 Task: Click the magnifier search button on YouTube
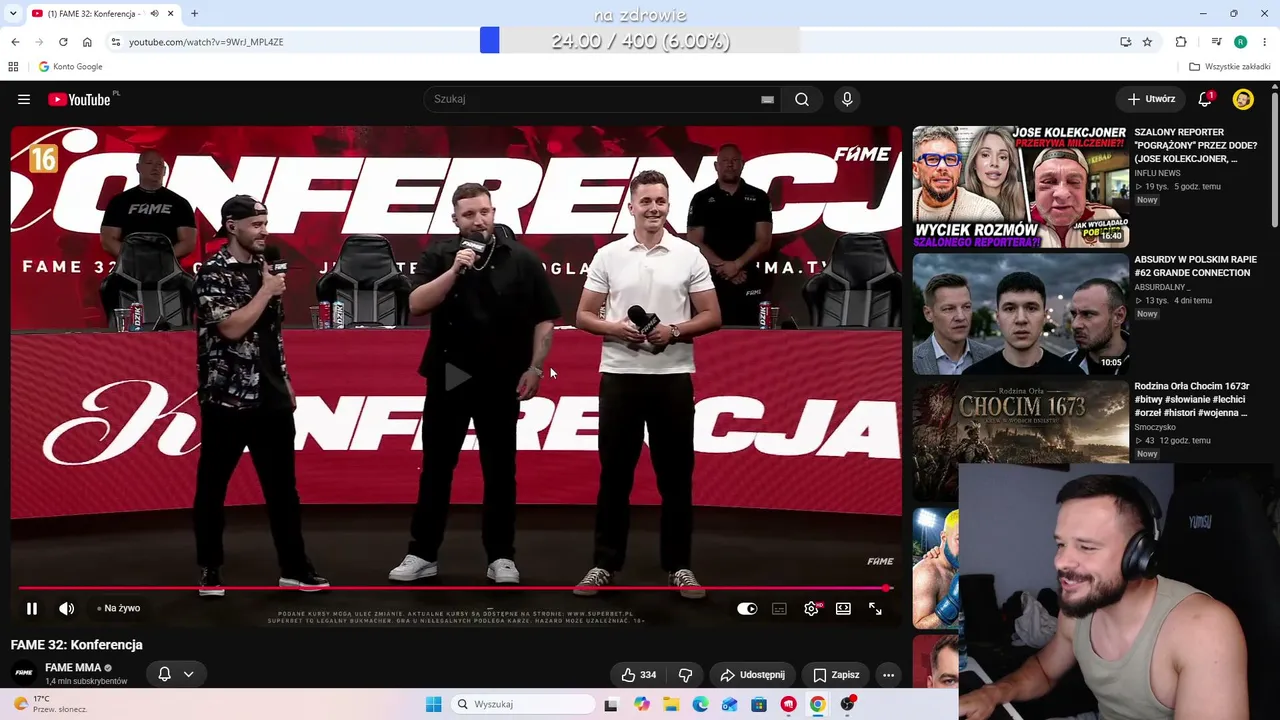coord(802,99)
